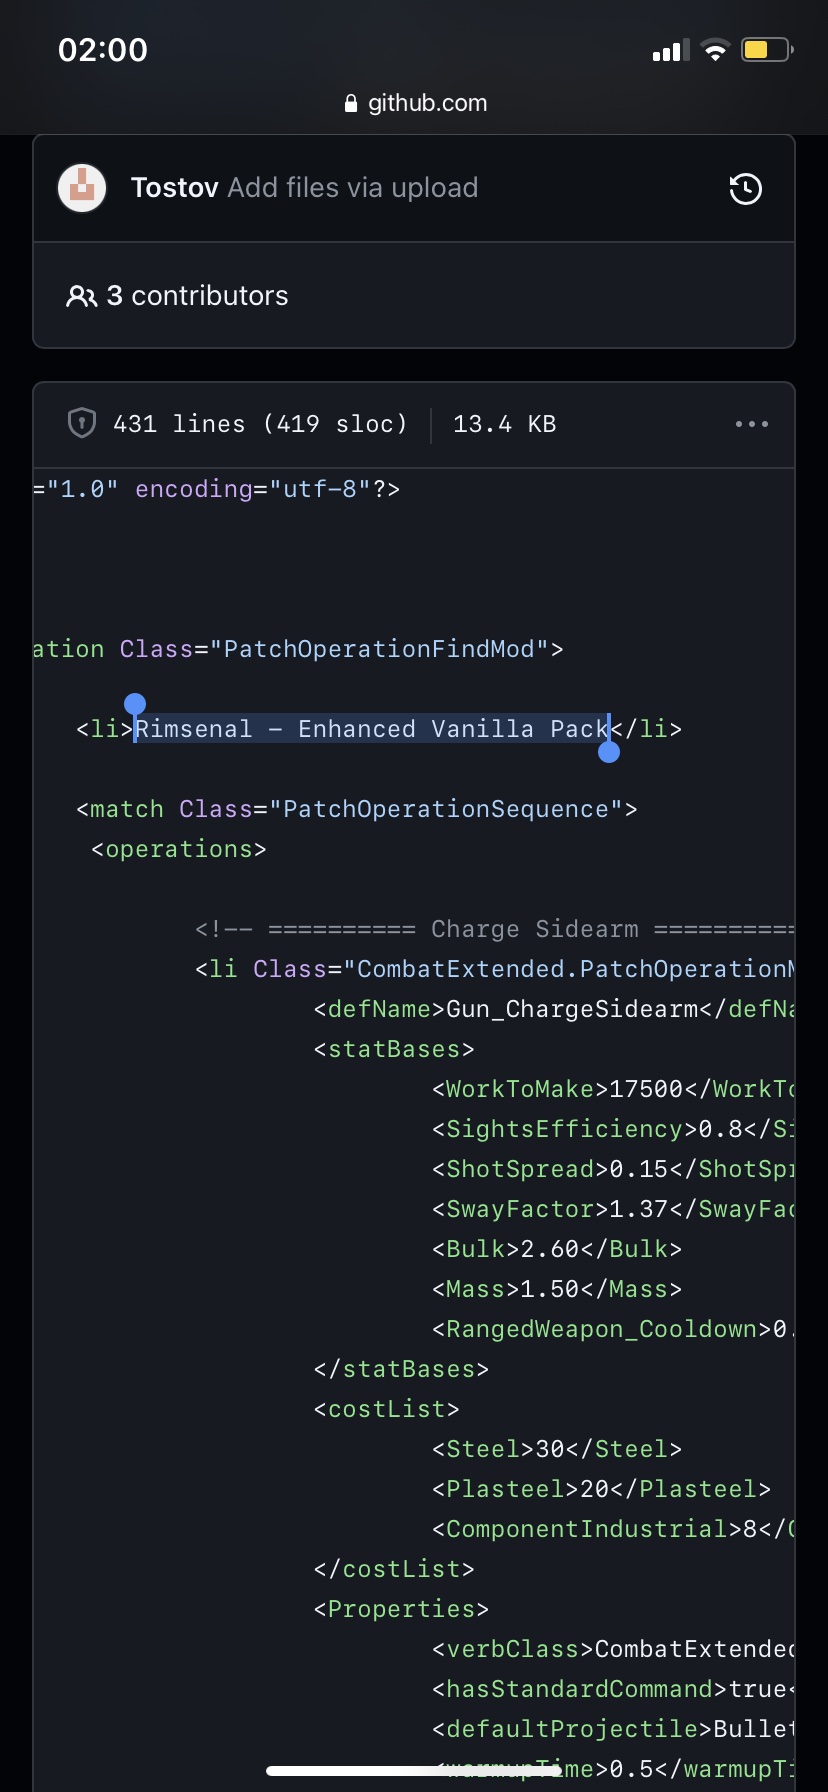Open the three-dot file options menu
Screen dimensions: 828x1792
pyautogui.click(x=751, y=424)
